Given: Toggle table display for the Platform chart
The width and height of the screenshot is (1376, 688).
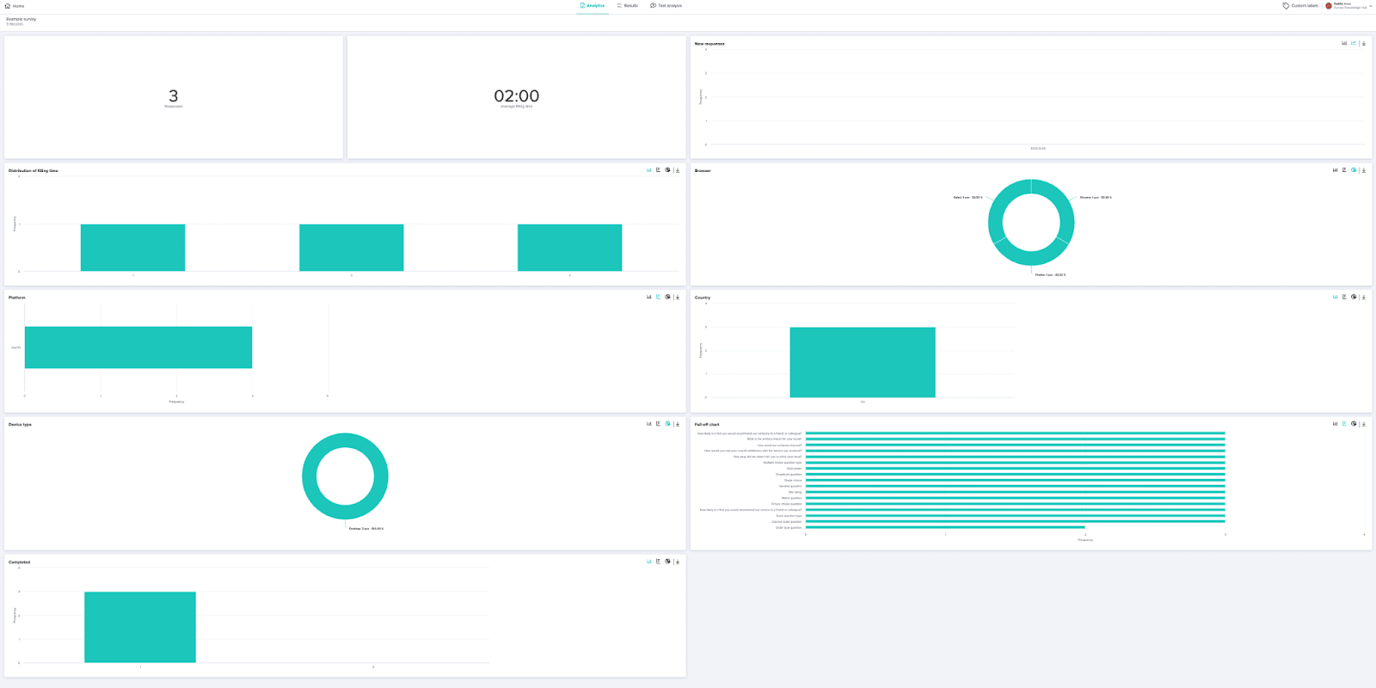Looking at the screenshot, I should [656, 296].
